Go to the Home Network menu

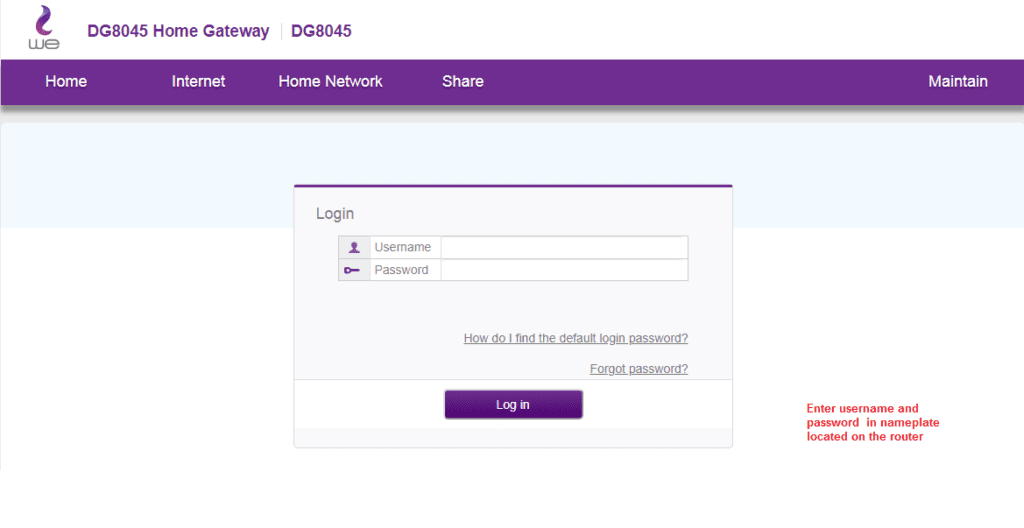(330, 82)
